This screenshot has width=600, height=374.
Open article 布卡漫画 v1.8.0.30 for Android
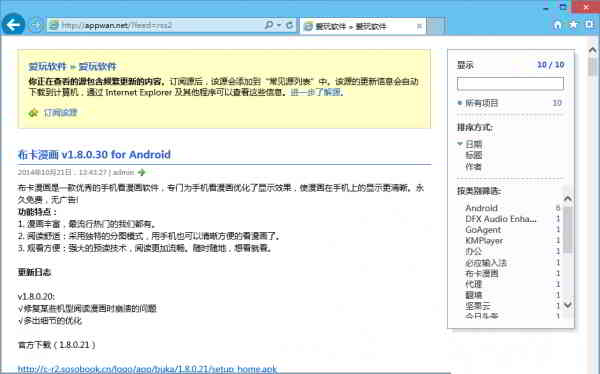pyautogui.click(x=94, y=155)
